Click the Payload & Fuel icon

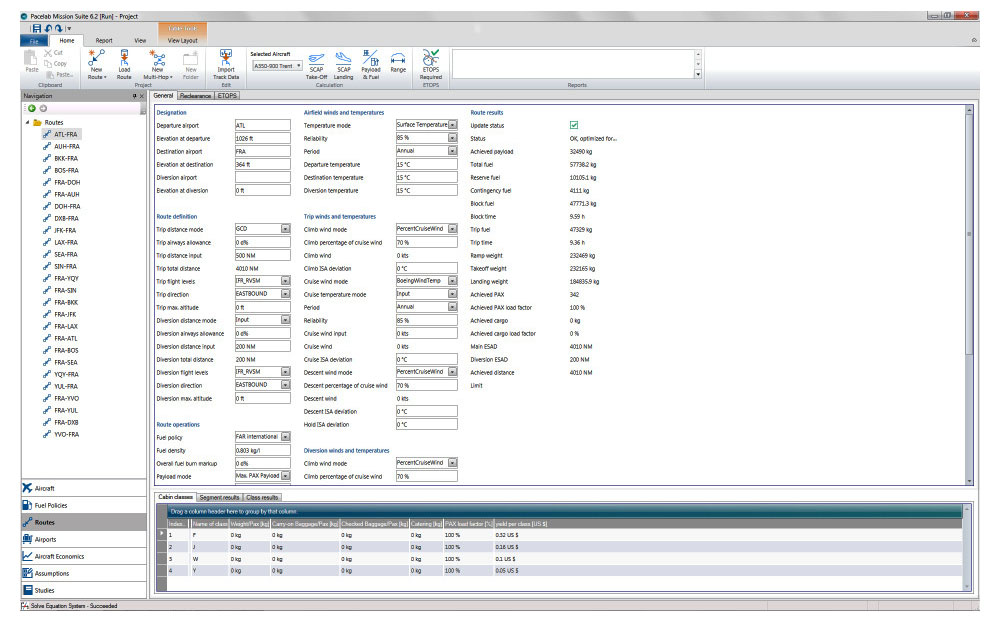click(370, 59)
